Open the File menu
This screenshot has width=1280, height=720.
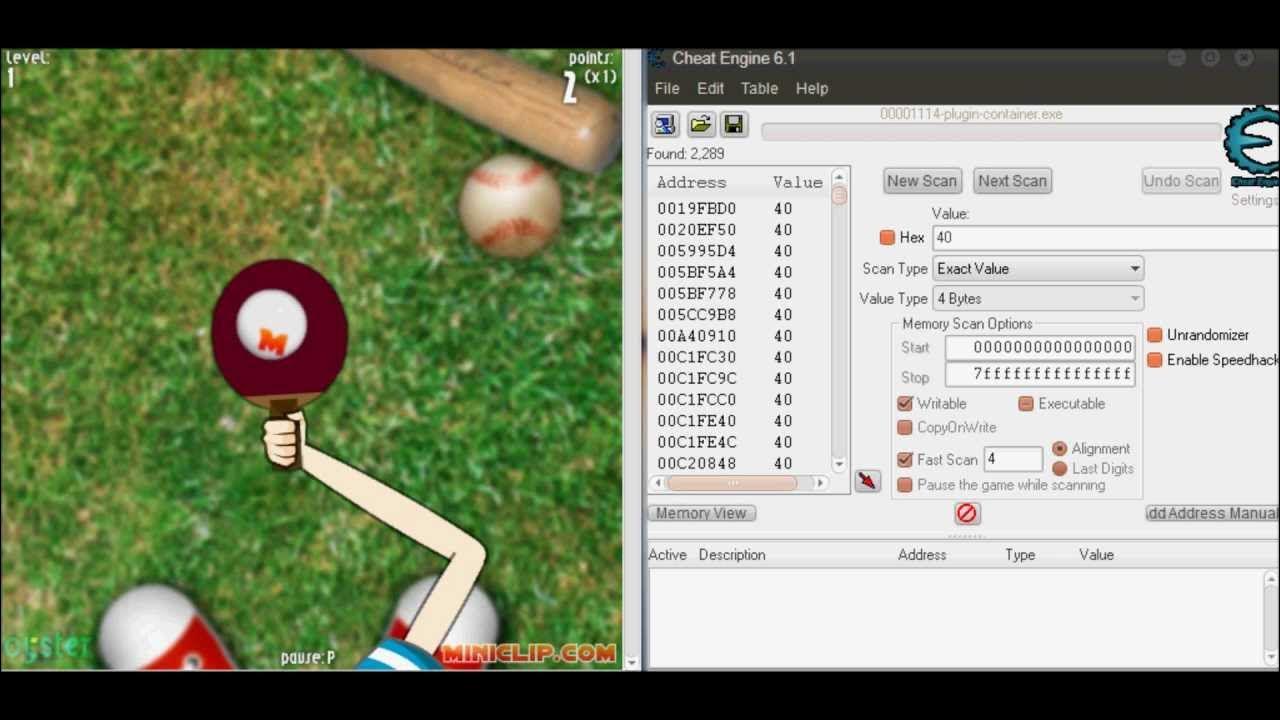pos(667,88)
